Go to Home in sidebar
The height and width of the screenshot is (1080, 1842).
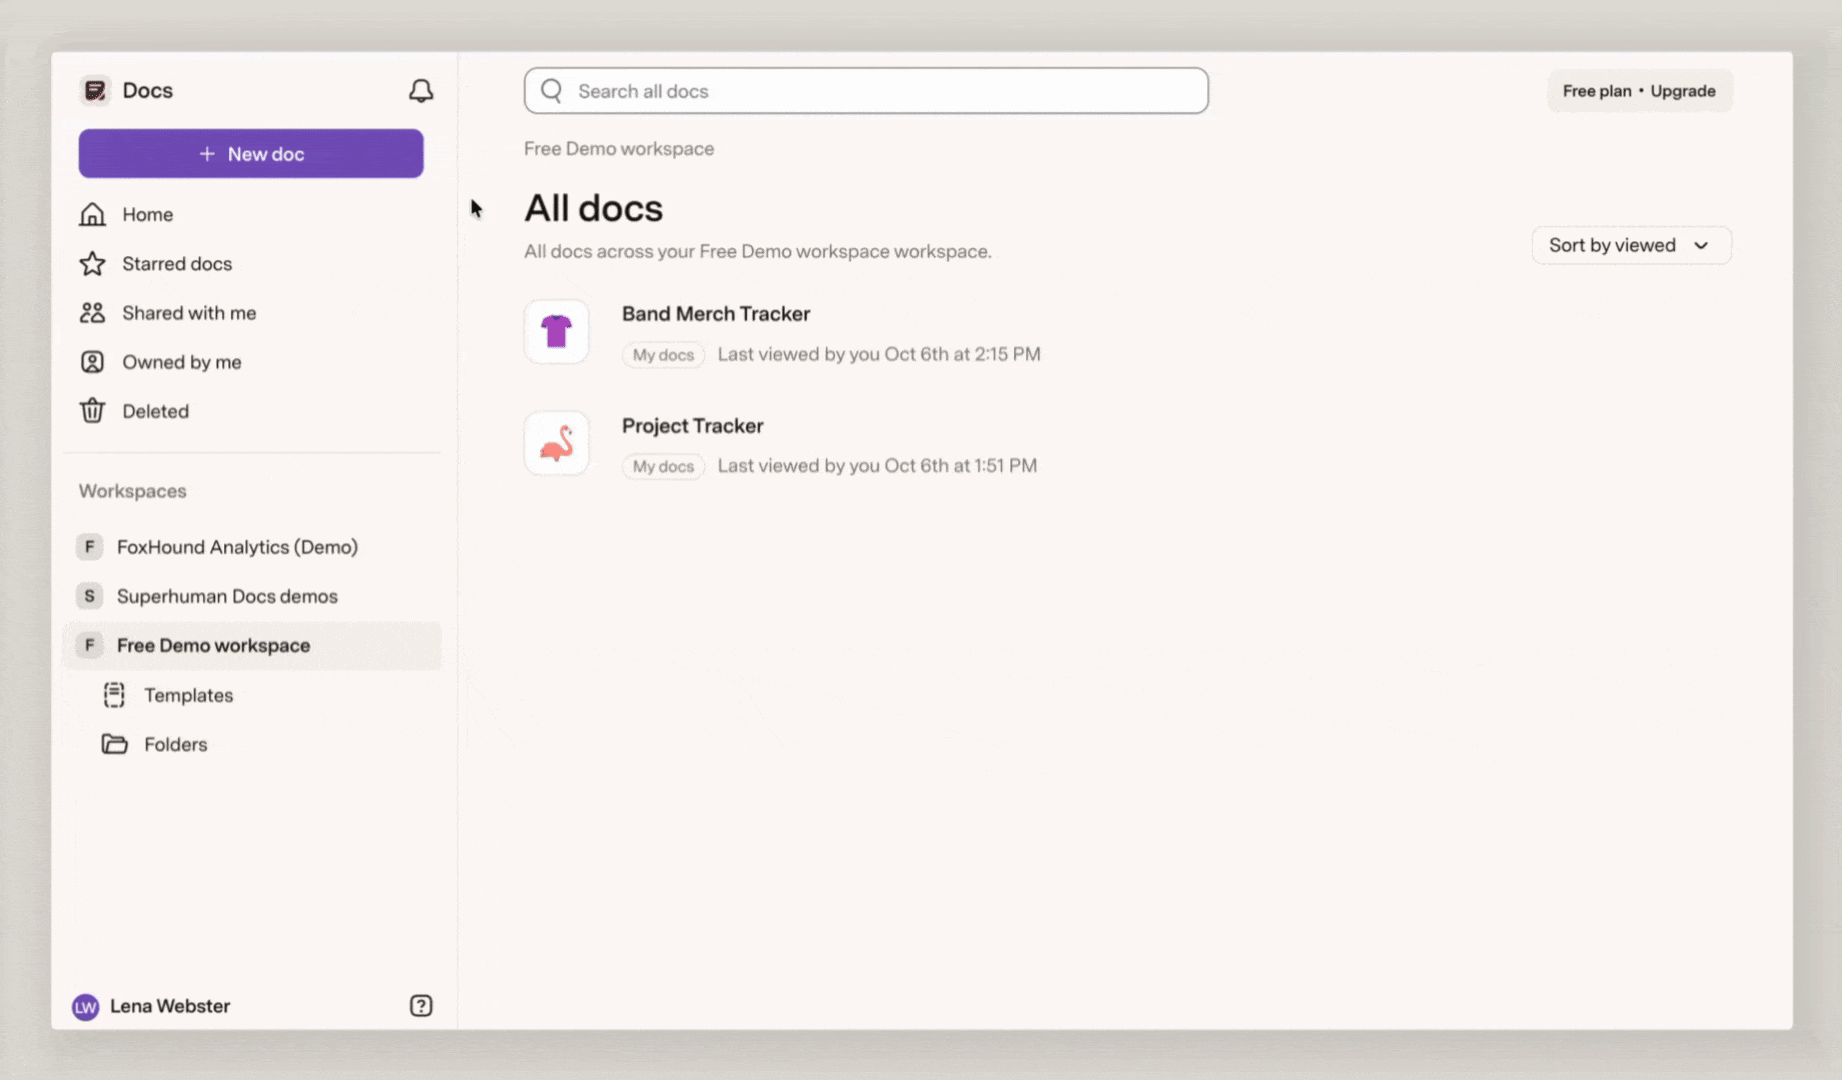[x=147, y=214]
